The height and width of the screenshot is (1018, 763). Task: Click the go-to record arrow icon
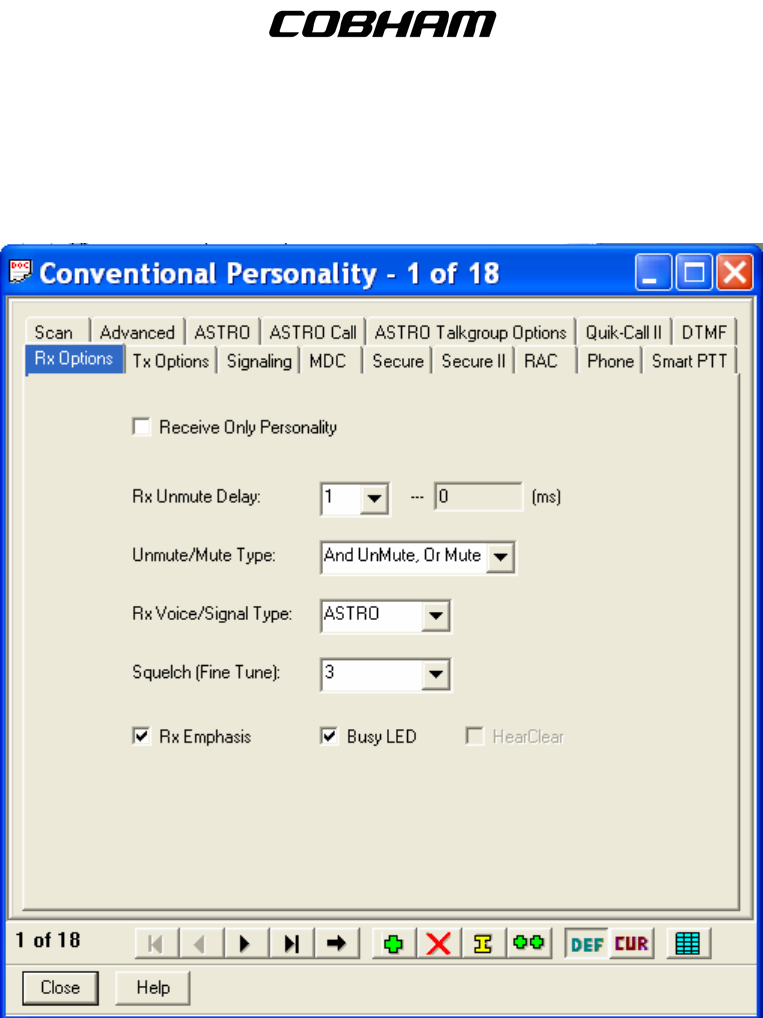pyautogui.click(x=336, y=943)
